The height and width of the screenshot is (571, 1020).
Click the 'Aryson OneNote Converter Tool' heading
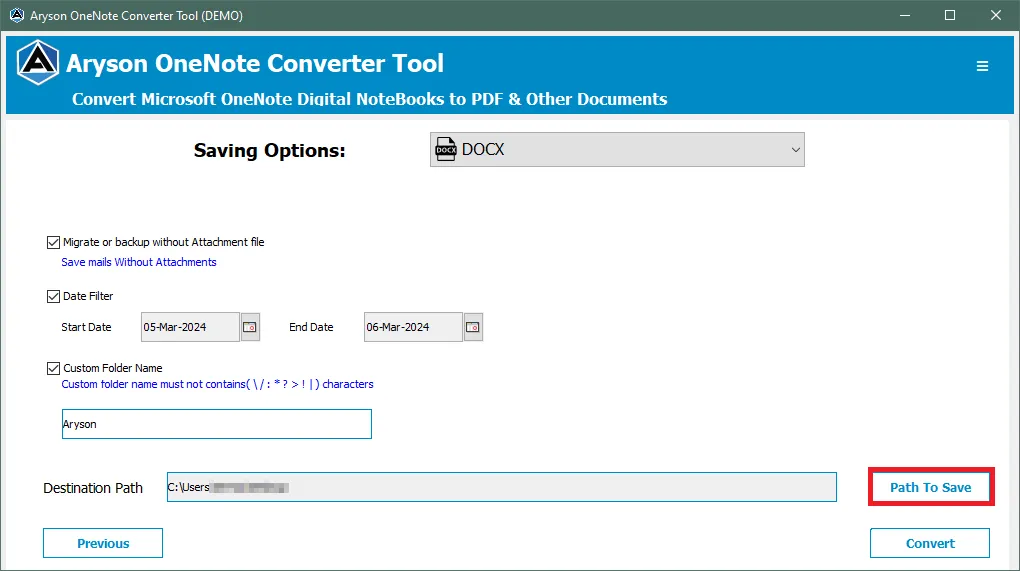point(255,64)
